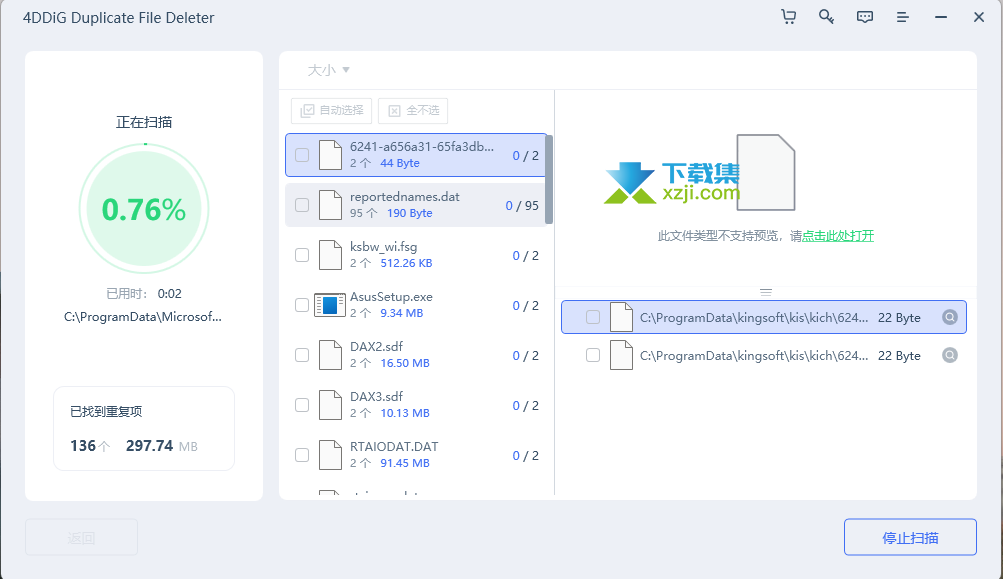
Task: Click magnifier icon on first kingsoft path row
Action: [x=950, y=317]
